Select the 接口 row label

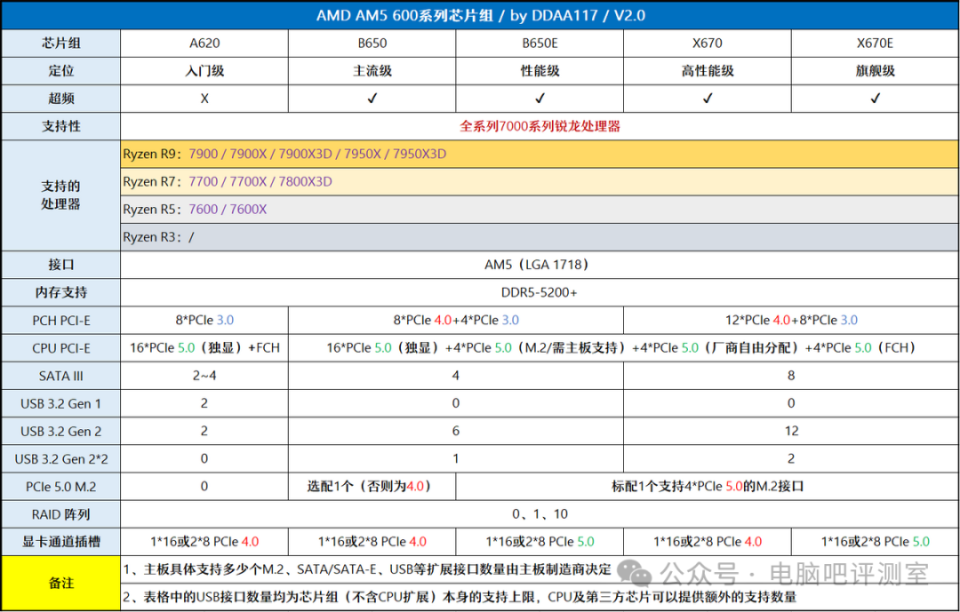pyautogui.click(x=61, y=265)
